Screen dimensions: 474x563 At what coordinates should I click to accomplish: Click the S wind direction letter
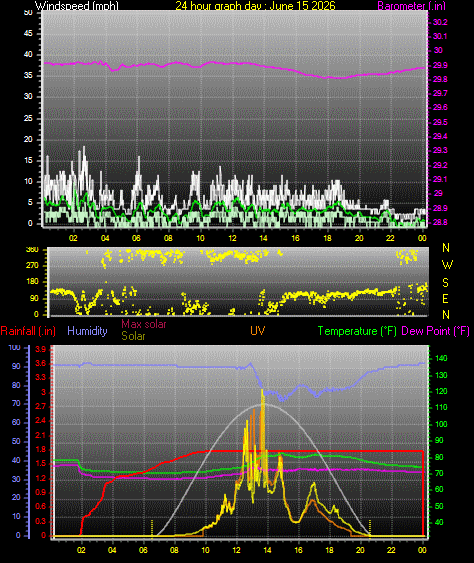tap(445, 283)
